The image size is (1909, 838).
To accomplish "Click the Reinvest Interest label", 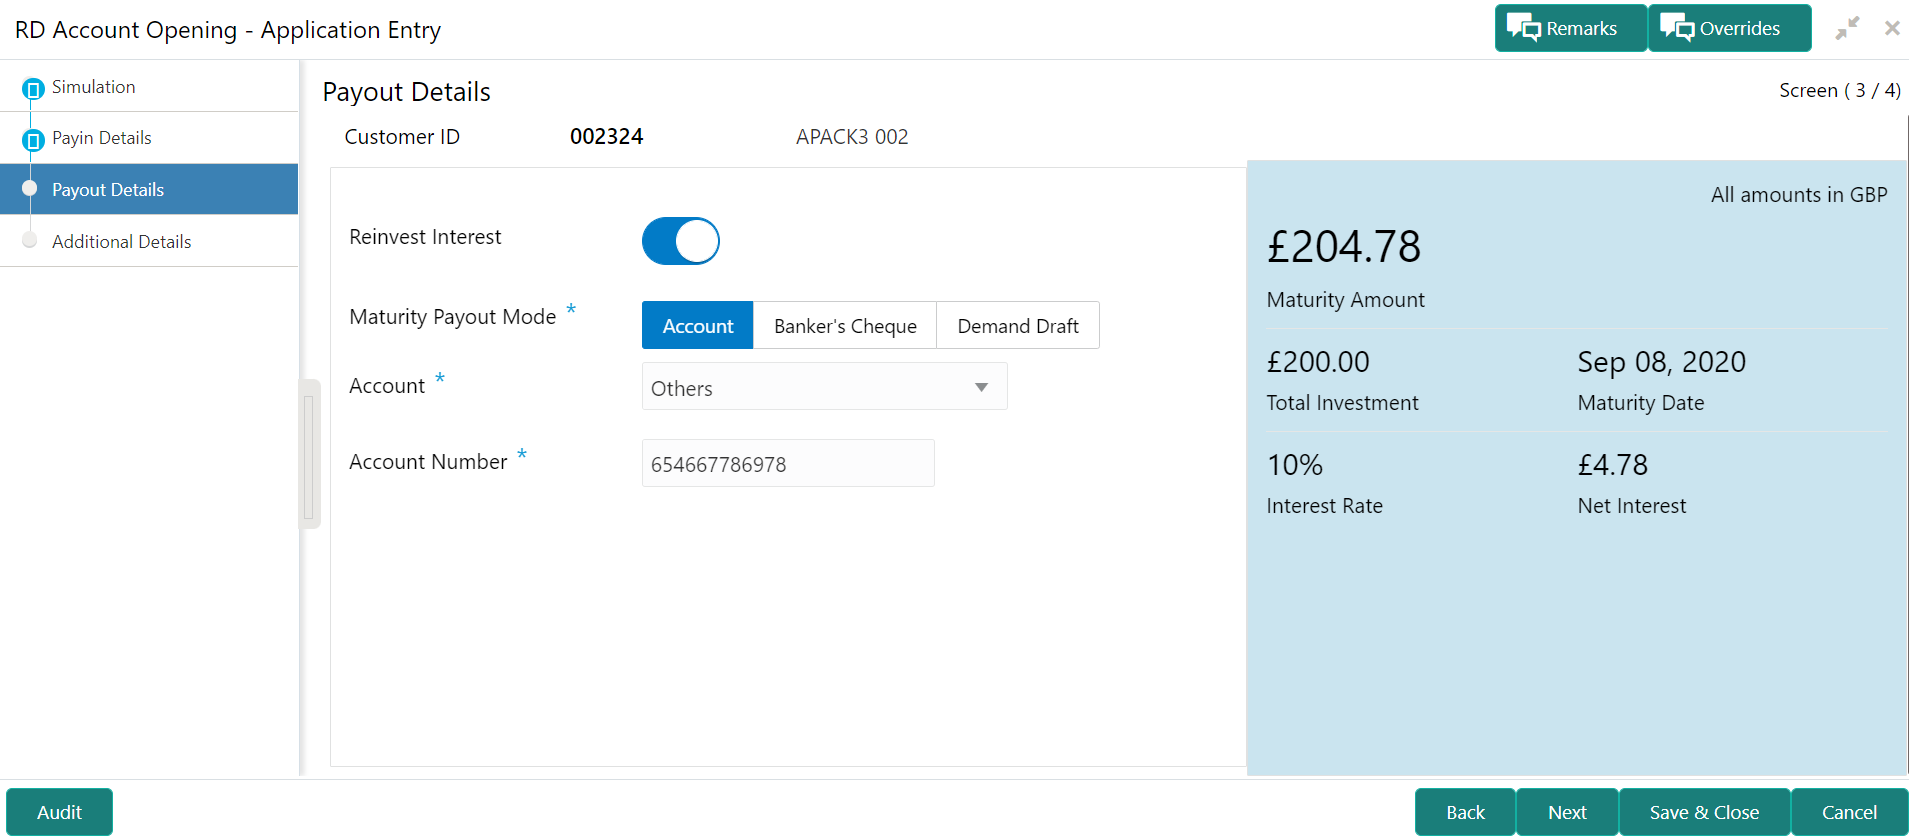I will click(x=425, y=237).
